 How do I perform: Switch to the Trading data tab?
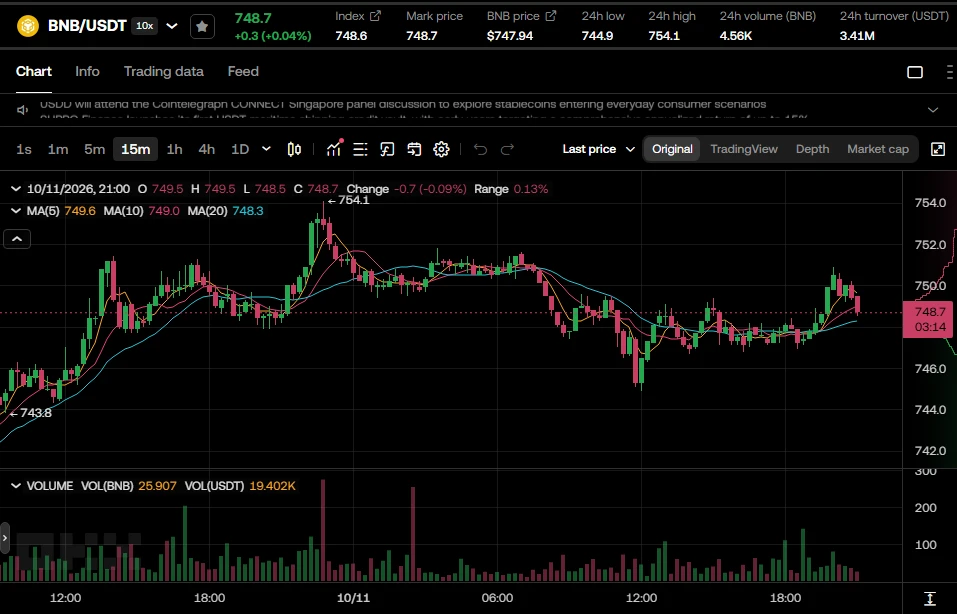pyautogui.click(x=164, y=71)
